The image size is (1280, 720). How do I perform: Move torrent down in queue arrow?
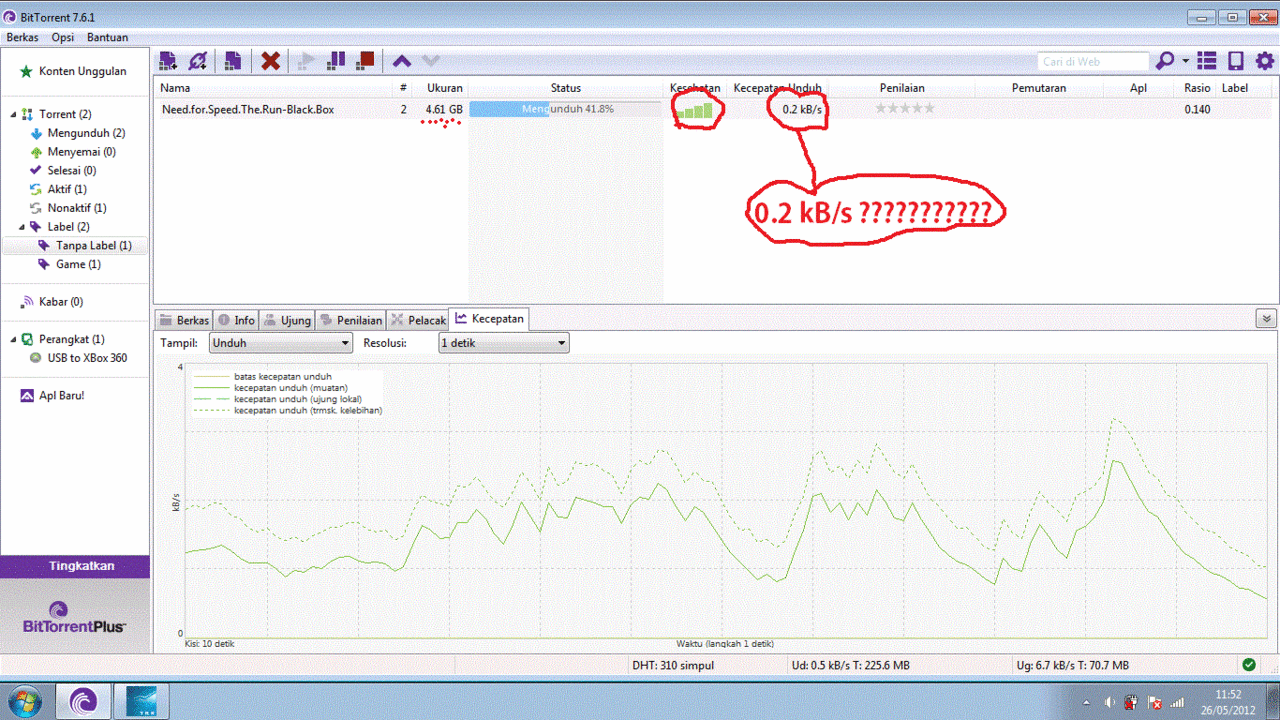click(x=430, y=61)
